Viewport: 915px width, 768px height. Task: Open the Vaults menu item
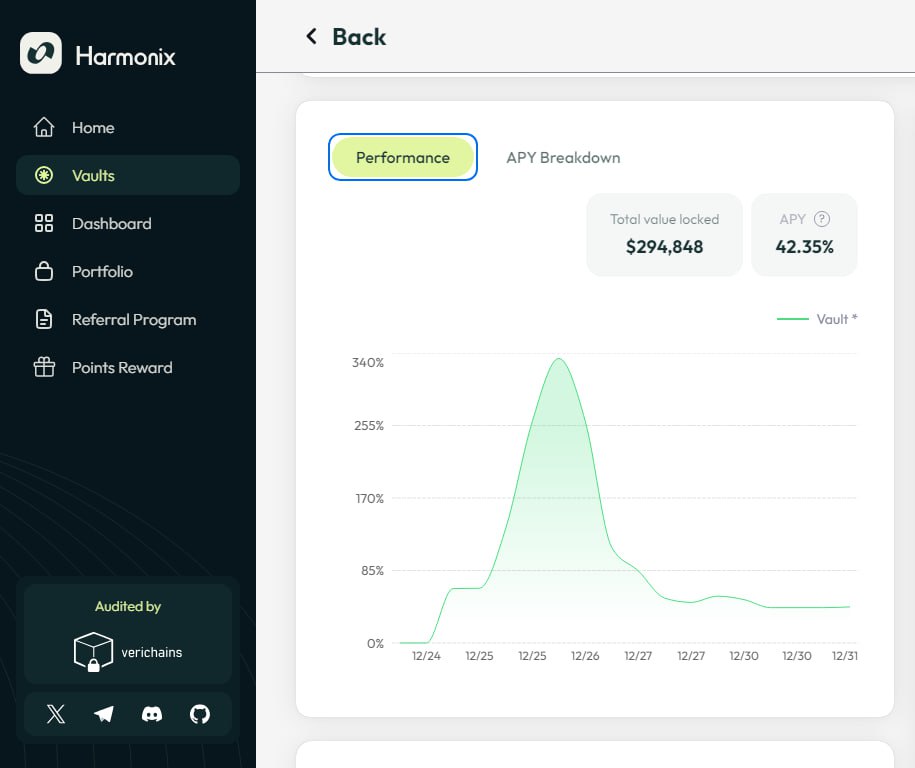[x=128, y=175]
